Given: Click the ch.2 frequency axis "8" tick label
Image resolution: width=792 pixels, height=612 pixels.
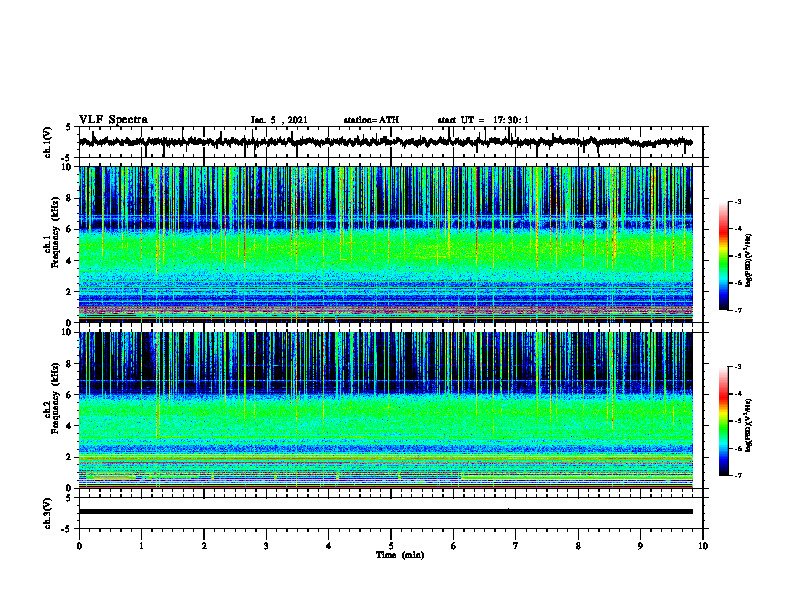Looking at the screenshot, I should point(70,364).
